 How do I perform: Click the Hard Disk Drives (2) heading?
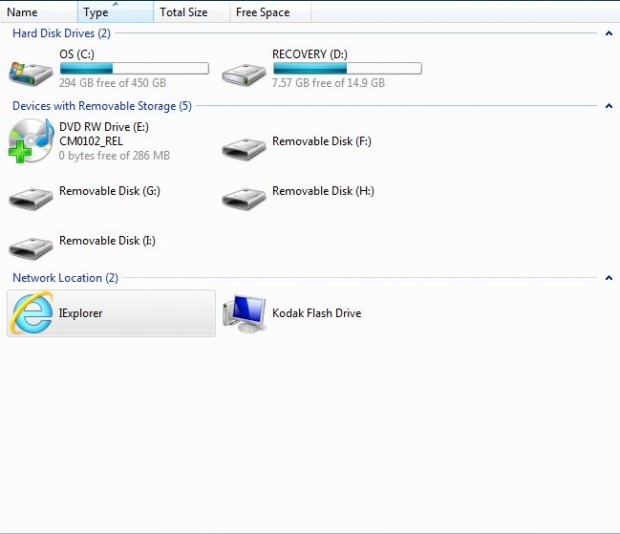61,34
